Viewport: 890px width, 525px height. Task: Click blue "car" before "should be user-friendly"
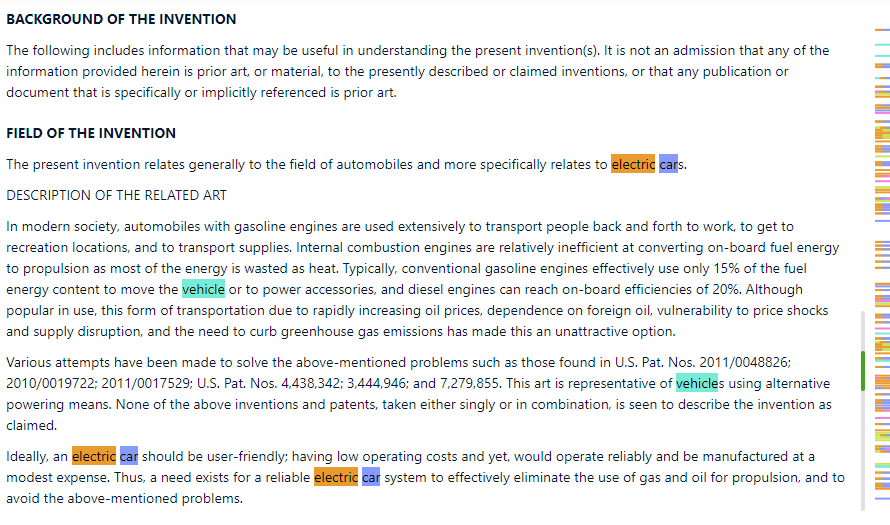coord(128,456)
